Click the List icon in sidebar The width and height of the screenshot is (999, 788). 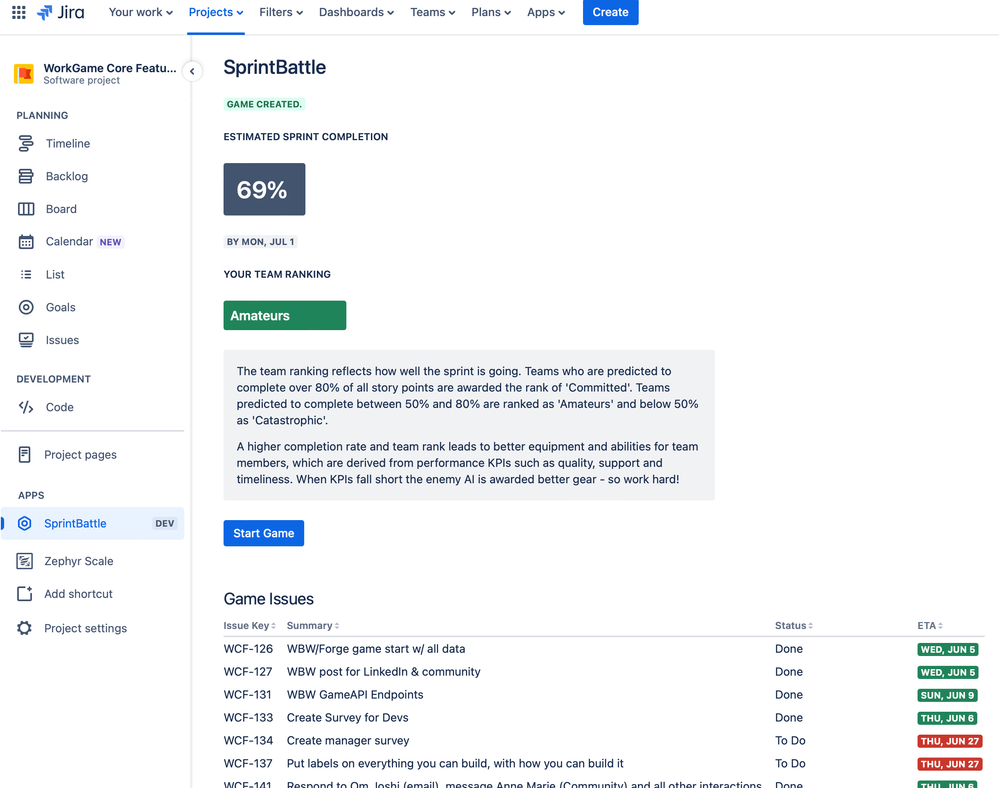[x=25, y=275]
